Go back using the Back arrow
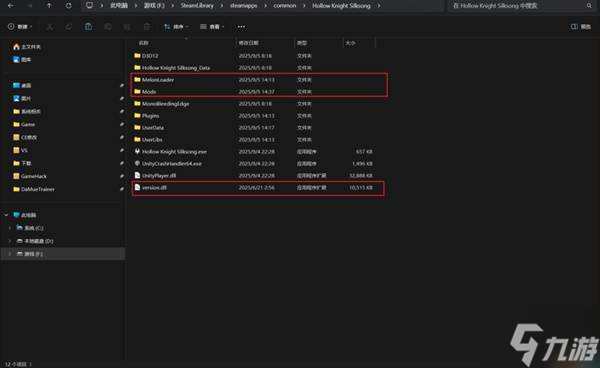This screenshot has width=600, height=368. point(11,6)
